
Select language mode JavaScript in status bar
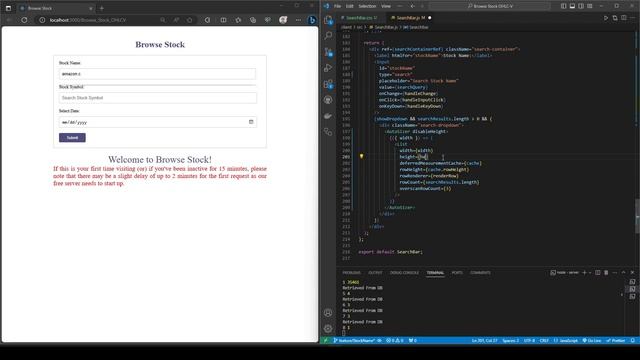coord(566,340)
